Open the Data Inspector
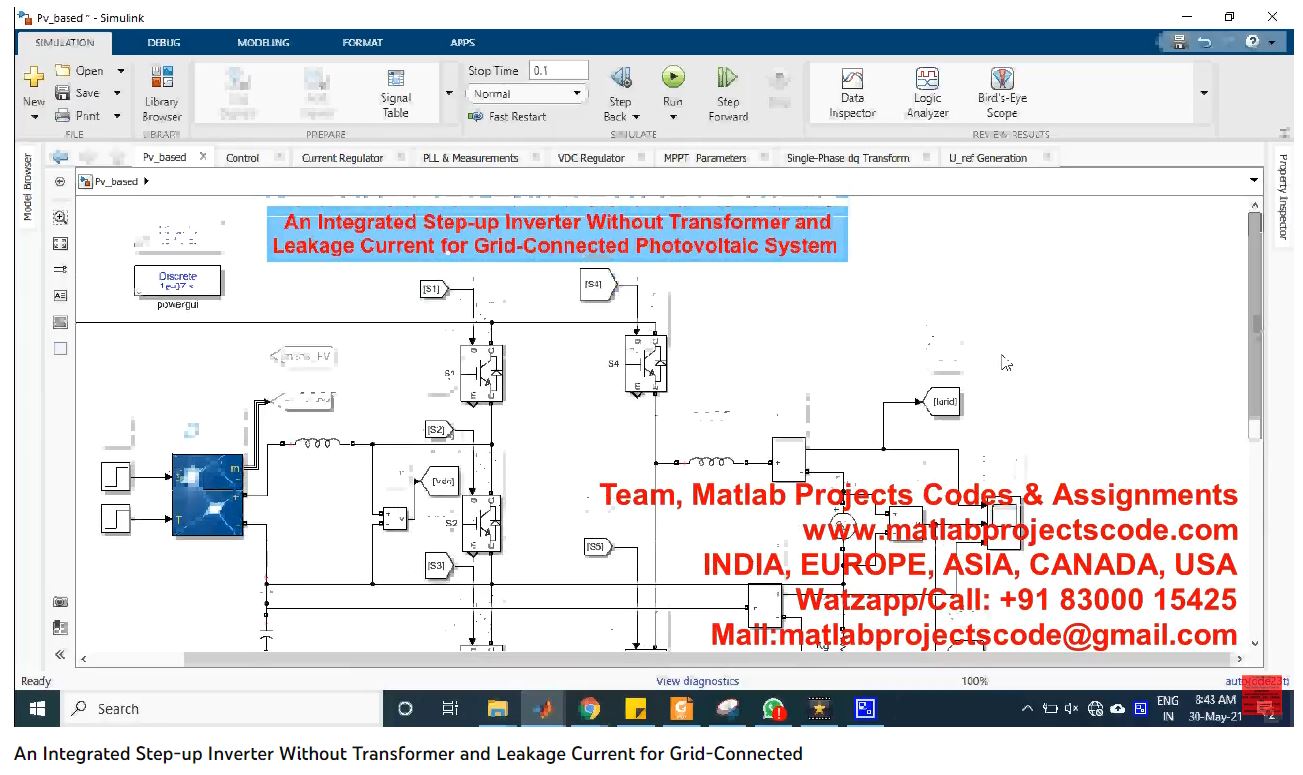 [852, 93]
